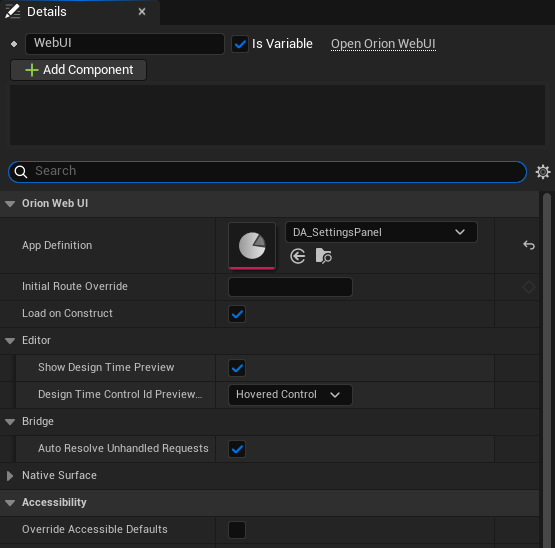Click the Initial Route Override reset diamond
This screenshot has width=555, height=548.
pyautogui.click(x=529, y=287)
